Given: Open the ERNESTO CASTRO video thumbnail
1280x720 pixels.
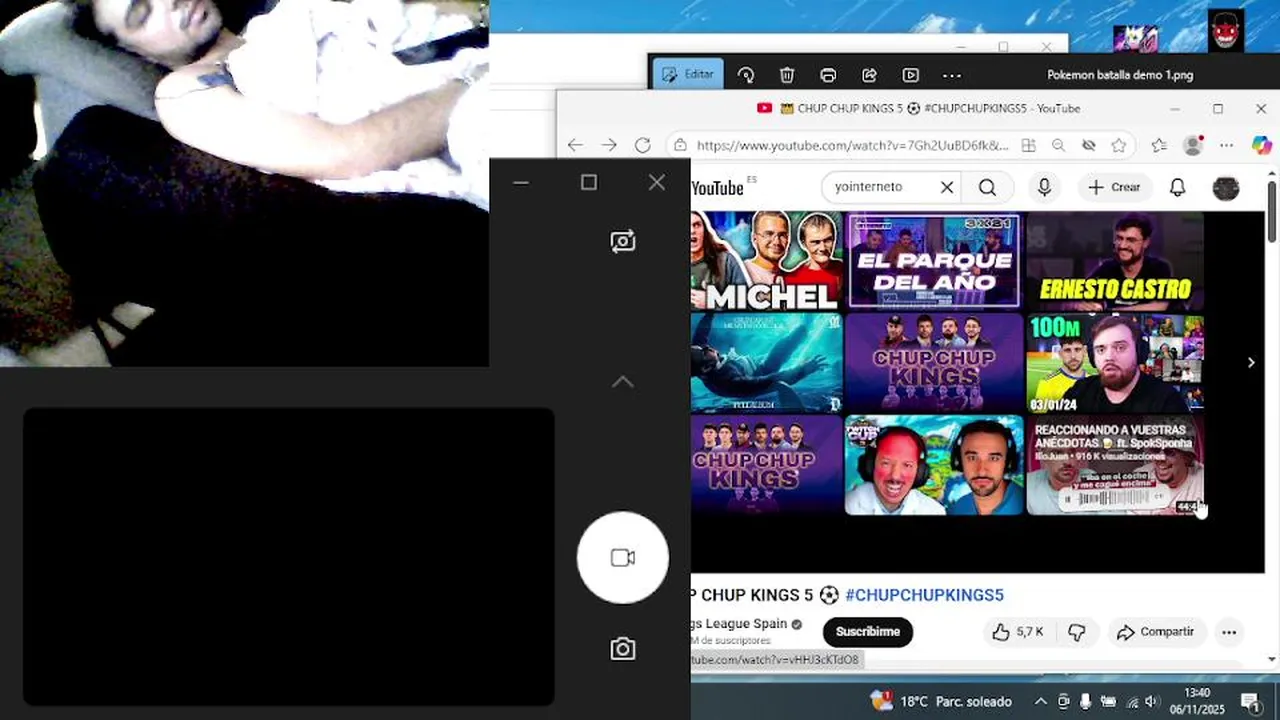Looking at the screenshot, I should tap(1115, 260).
